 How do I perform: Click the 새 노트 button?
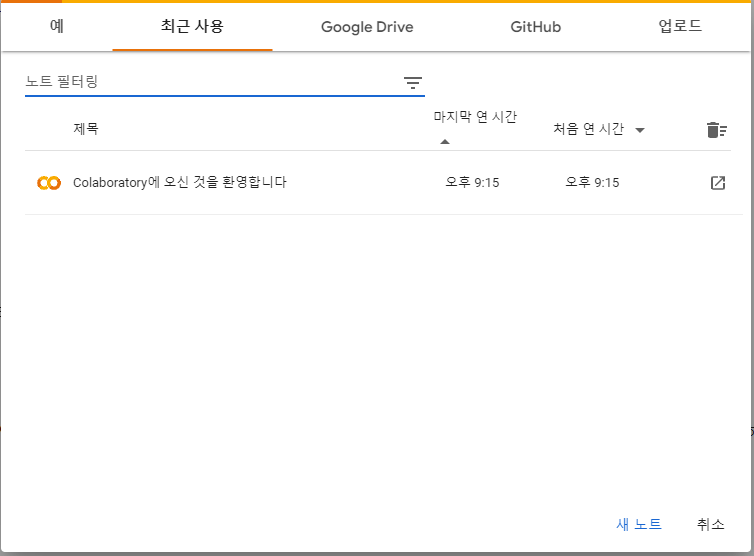point(639,524)
